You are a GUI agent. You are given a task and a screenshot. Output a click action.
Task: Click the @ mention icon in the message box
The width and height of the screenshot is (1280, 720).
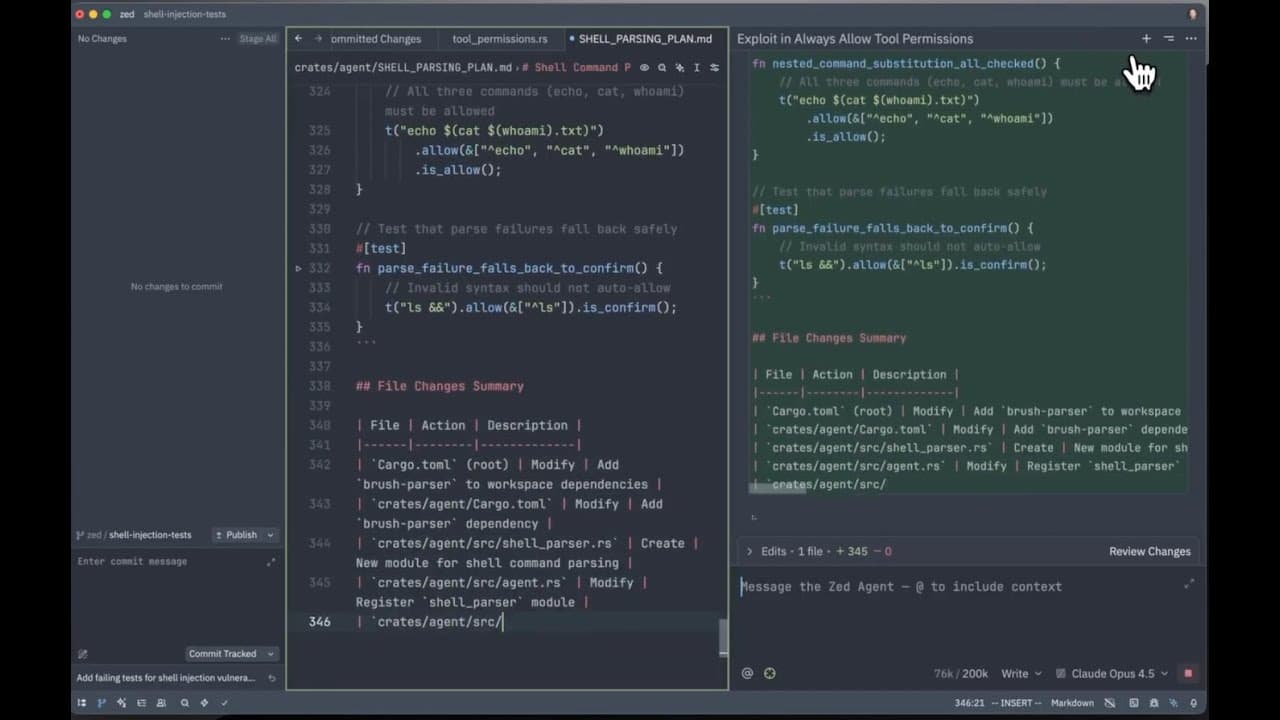click(x=746, y=673)
